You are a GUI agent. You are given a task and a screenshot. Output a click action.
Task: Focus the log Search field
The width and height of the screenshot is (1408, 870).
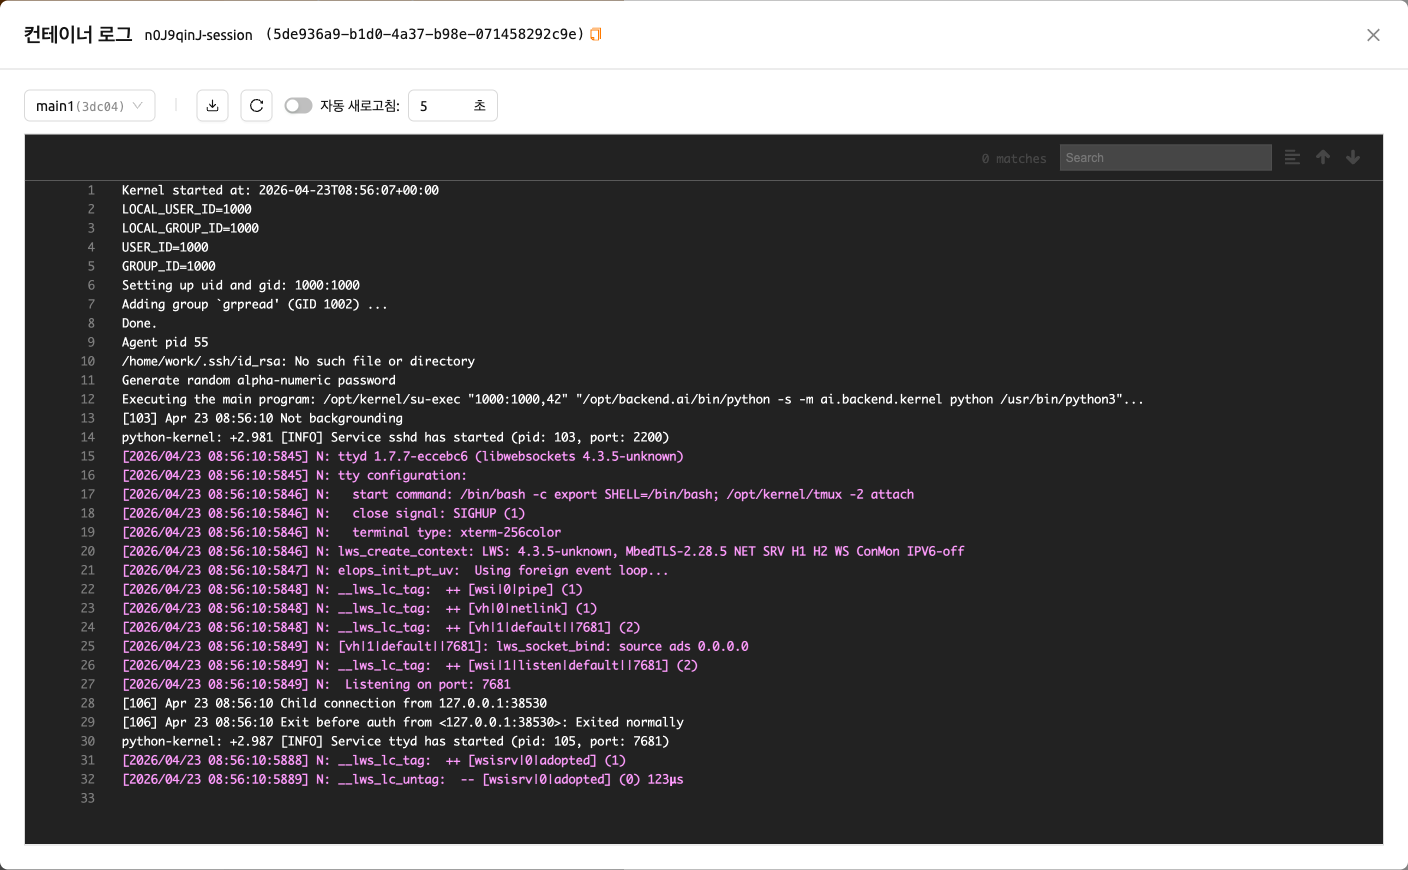[1165, 158]
